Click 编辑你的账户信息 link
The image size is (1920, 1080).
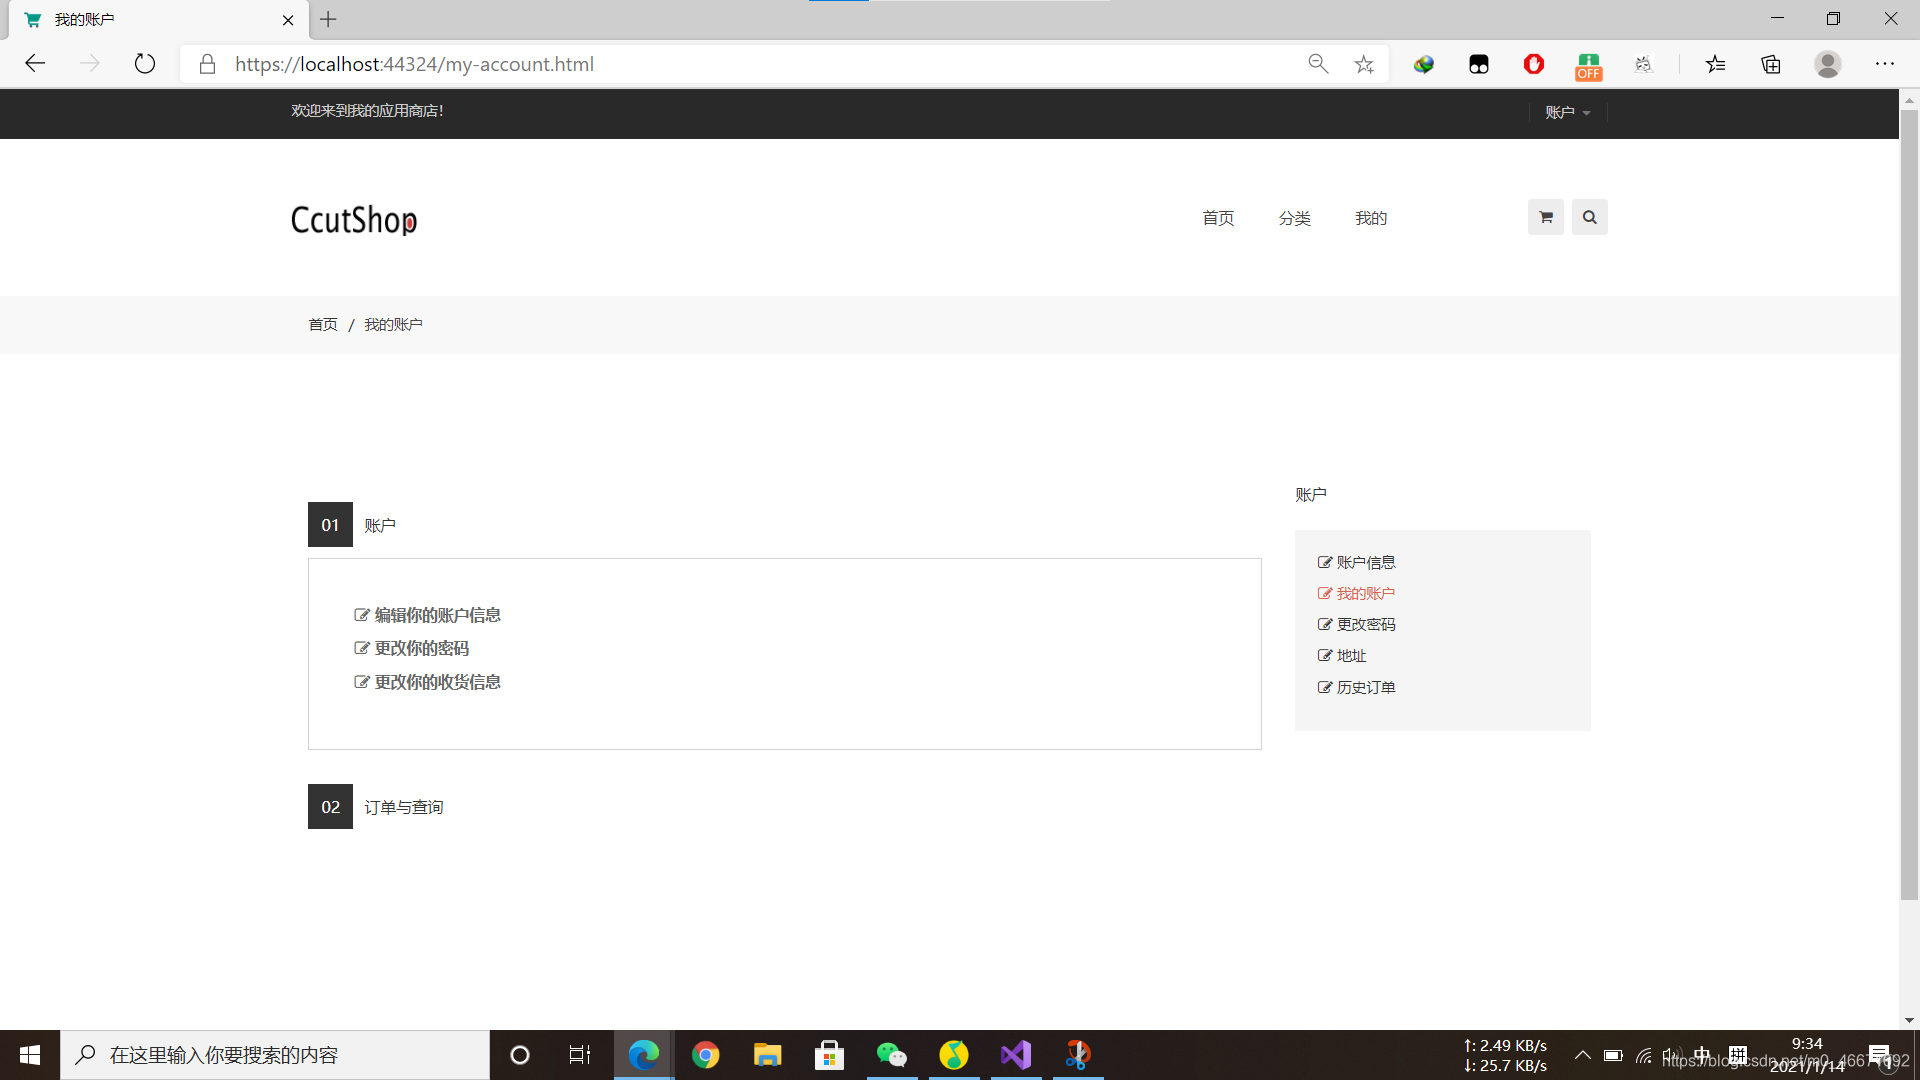coord(437,615)
